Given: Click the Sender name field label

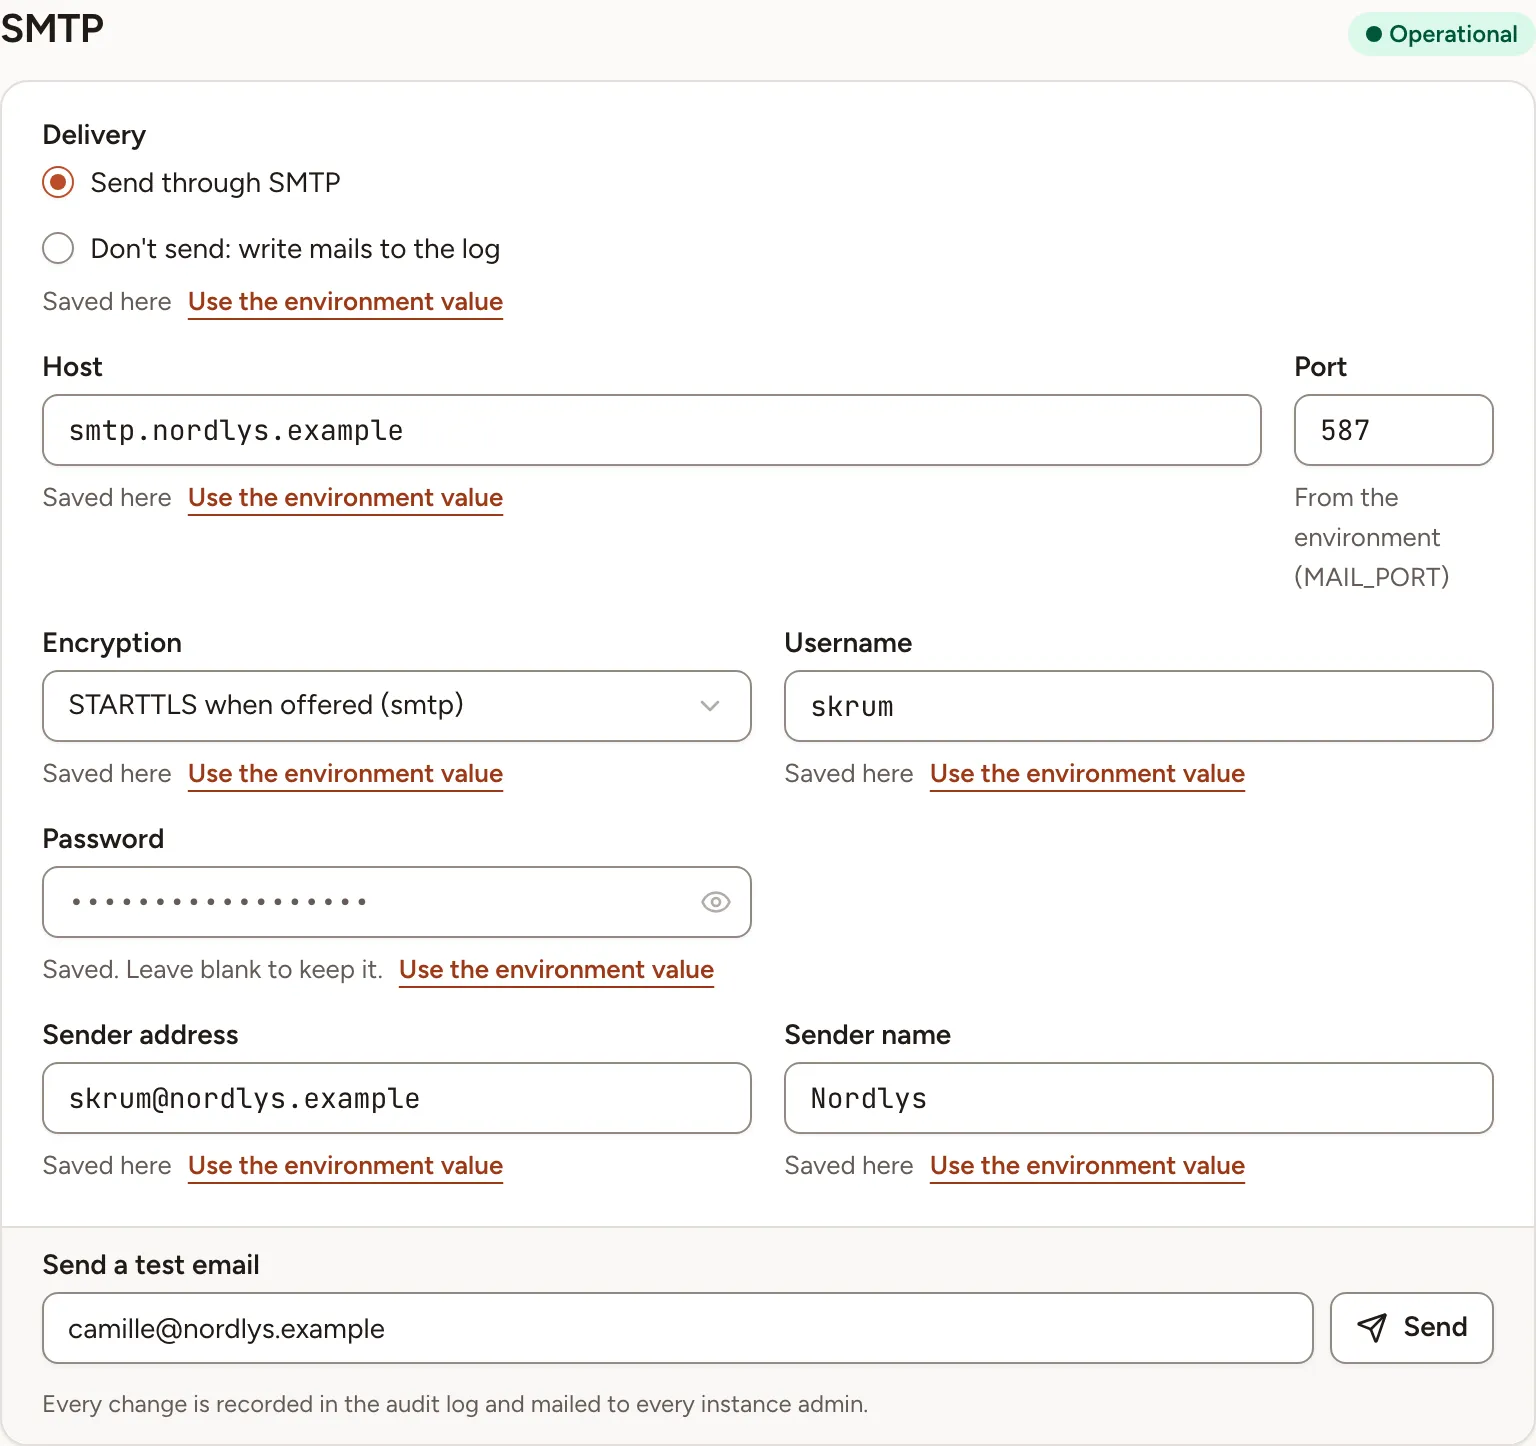Looking at the screenshot, I should click(x=867, y=1035).
